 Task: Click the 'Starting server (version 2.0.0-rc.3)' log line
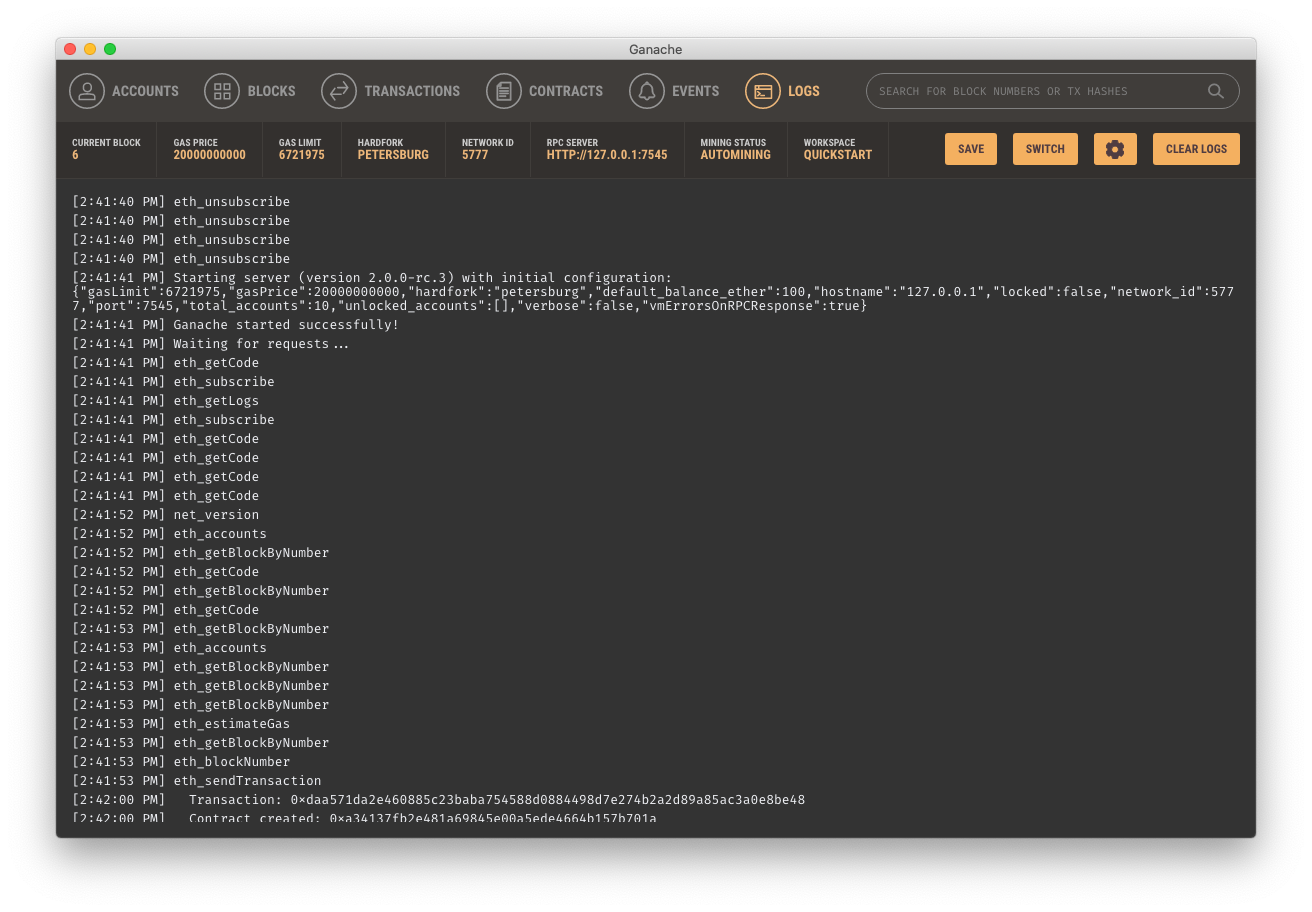click(372, 278)
